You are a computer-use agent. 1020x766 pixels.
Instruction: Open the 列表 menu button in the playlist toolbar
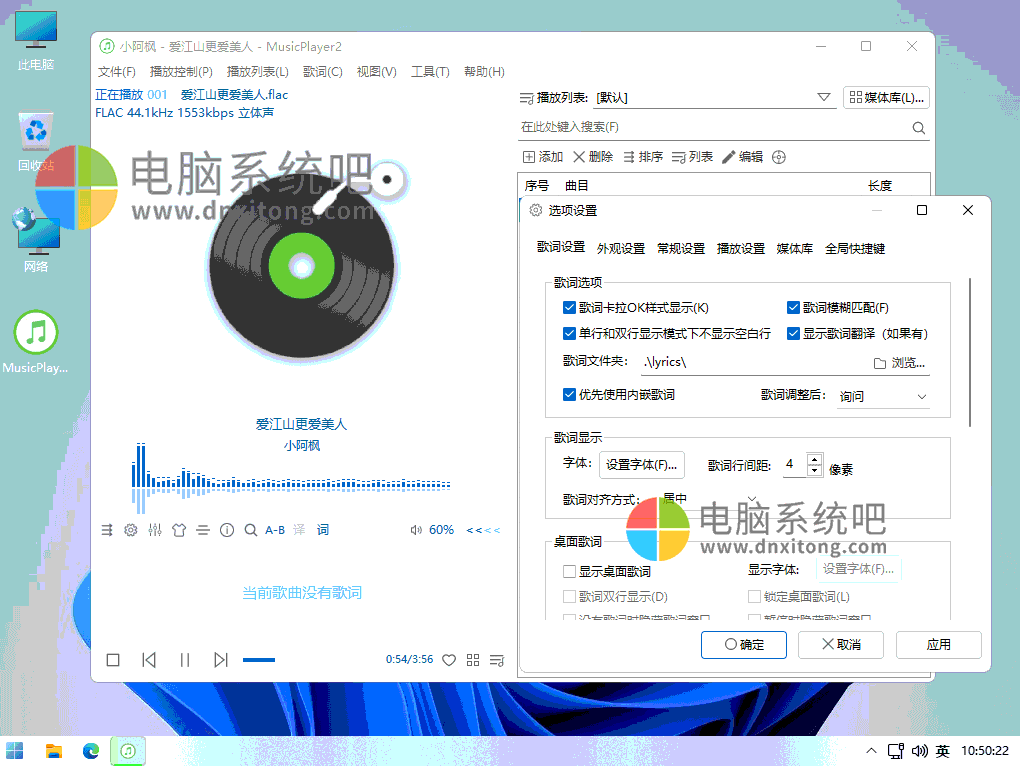[x=692, y=157]
